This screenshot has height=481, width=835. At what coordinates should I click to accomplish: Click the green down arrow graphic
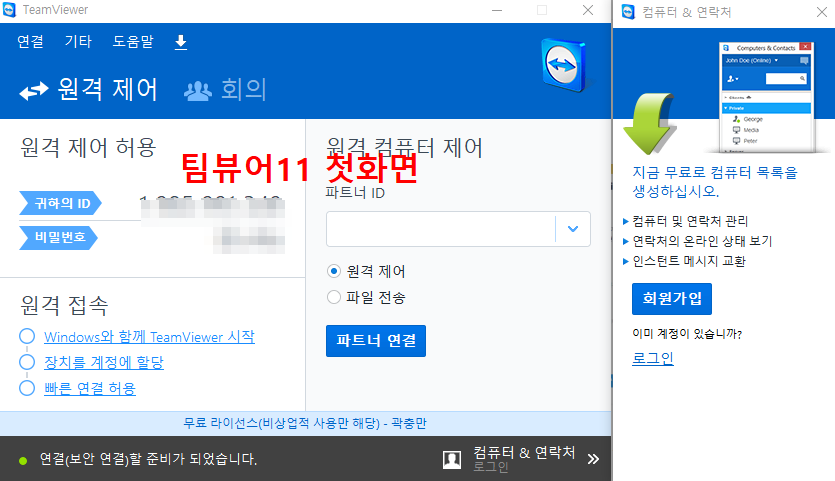tap(650, 124)
